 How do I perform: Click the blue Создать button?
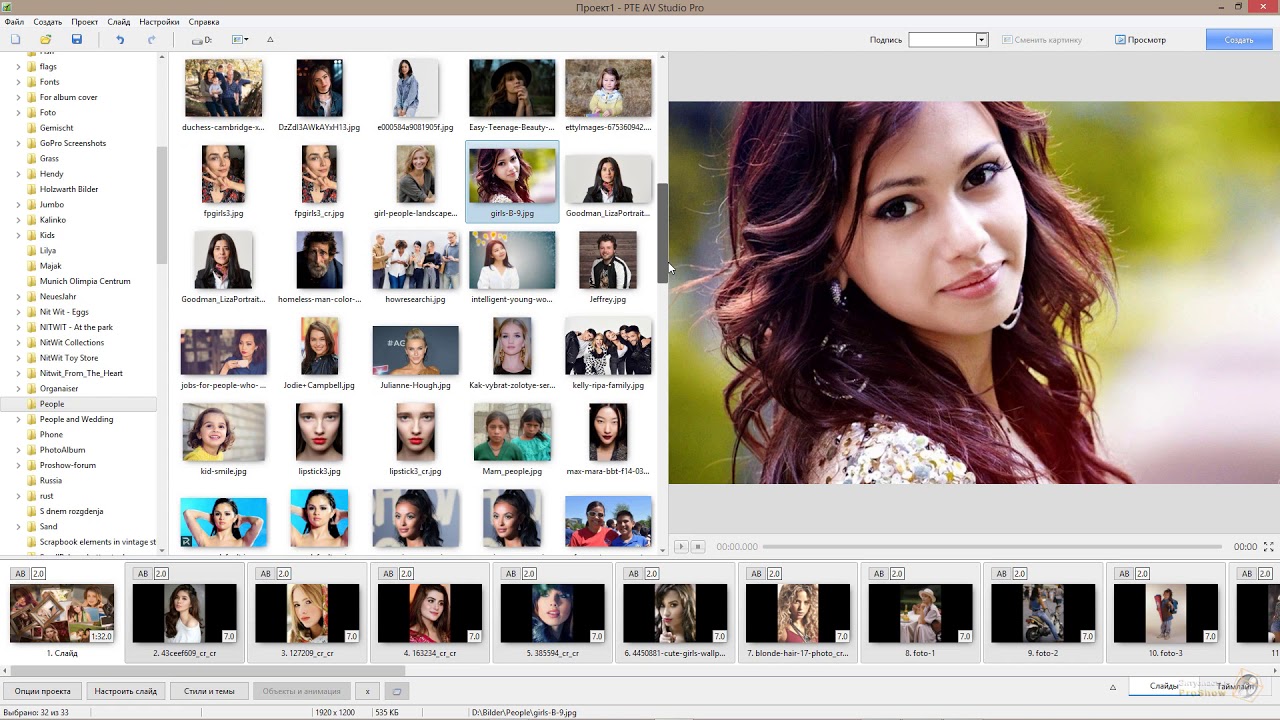tap(1238, 40)
